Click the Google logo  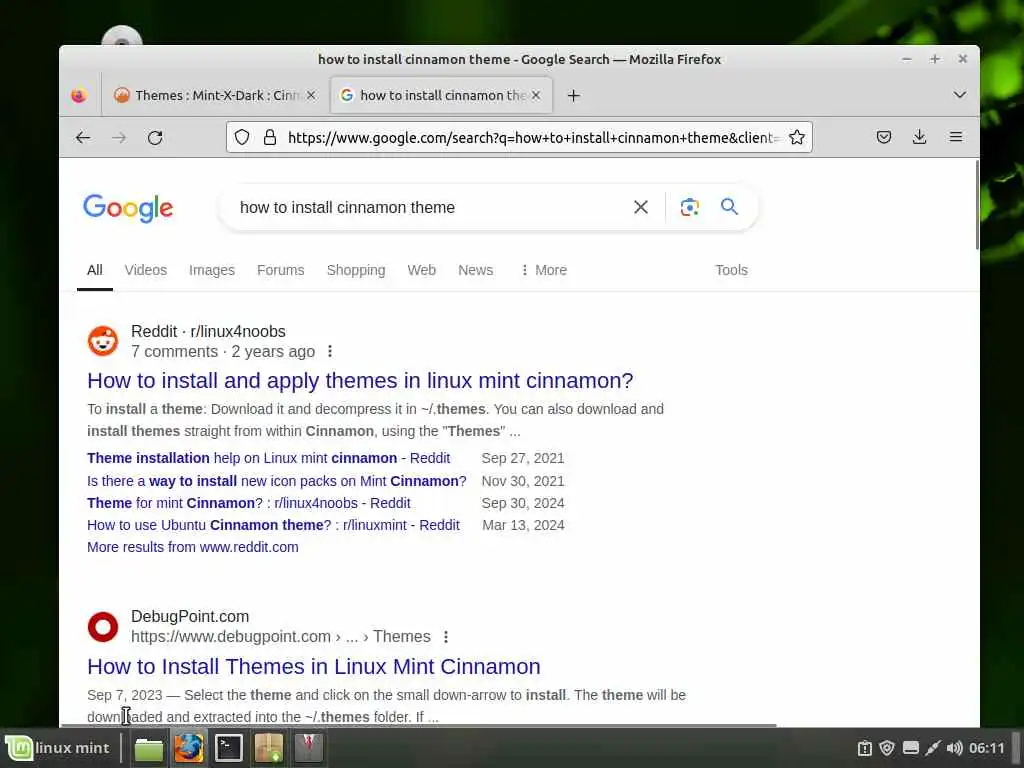click(x=128, y=208)
